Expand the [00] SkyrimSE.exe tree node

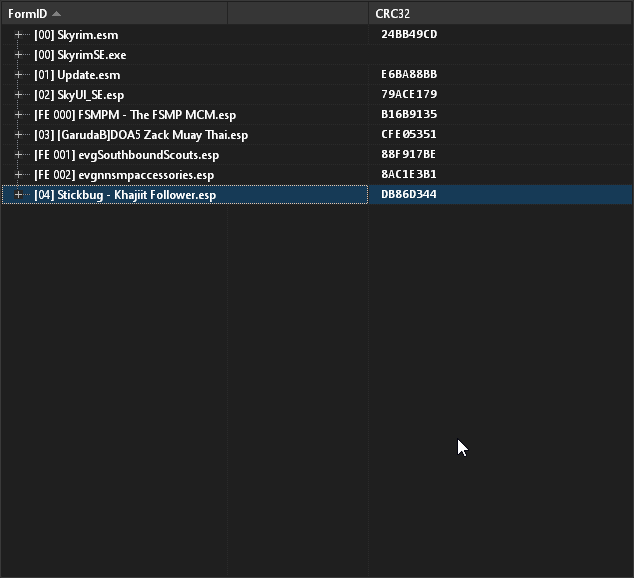tap(18, 55)
